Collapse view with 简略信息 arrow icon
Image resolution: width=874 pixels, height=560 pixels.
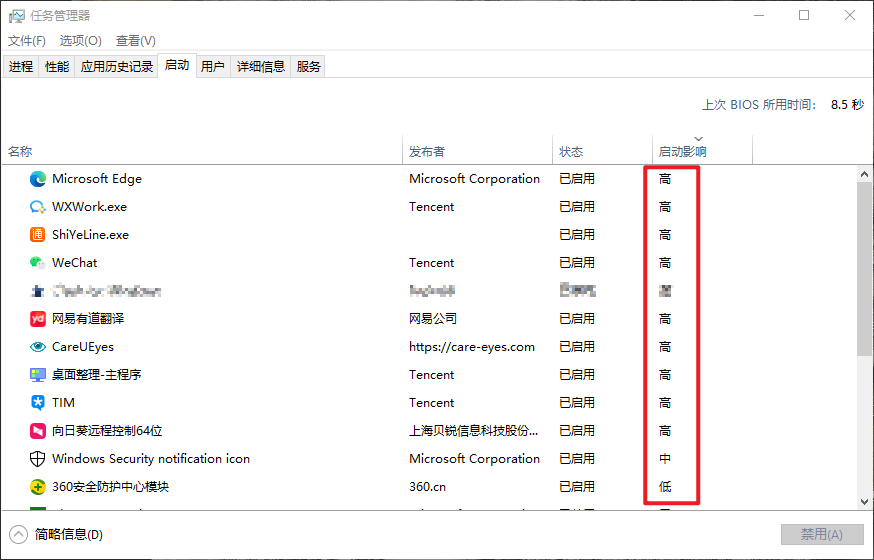tap(18, 534)
